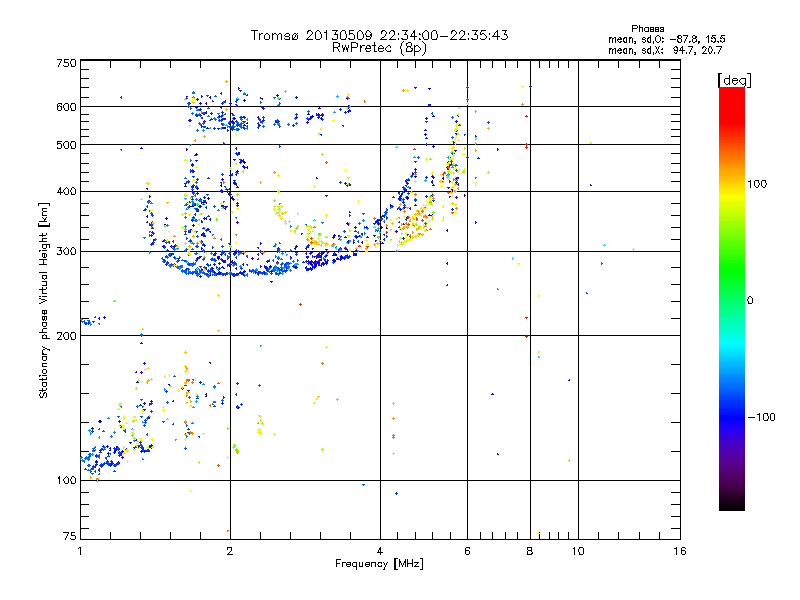Click the y-axis tick label '300'
This screenshot has height=600, width=800.
(x=66, y=252)
